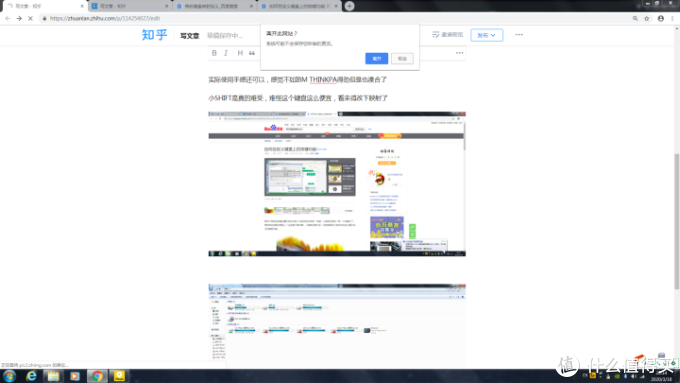Open Chrome three-dot menu
The width and height of the screenshot is (680, 383).
click(673, 18)
